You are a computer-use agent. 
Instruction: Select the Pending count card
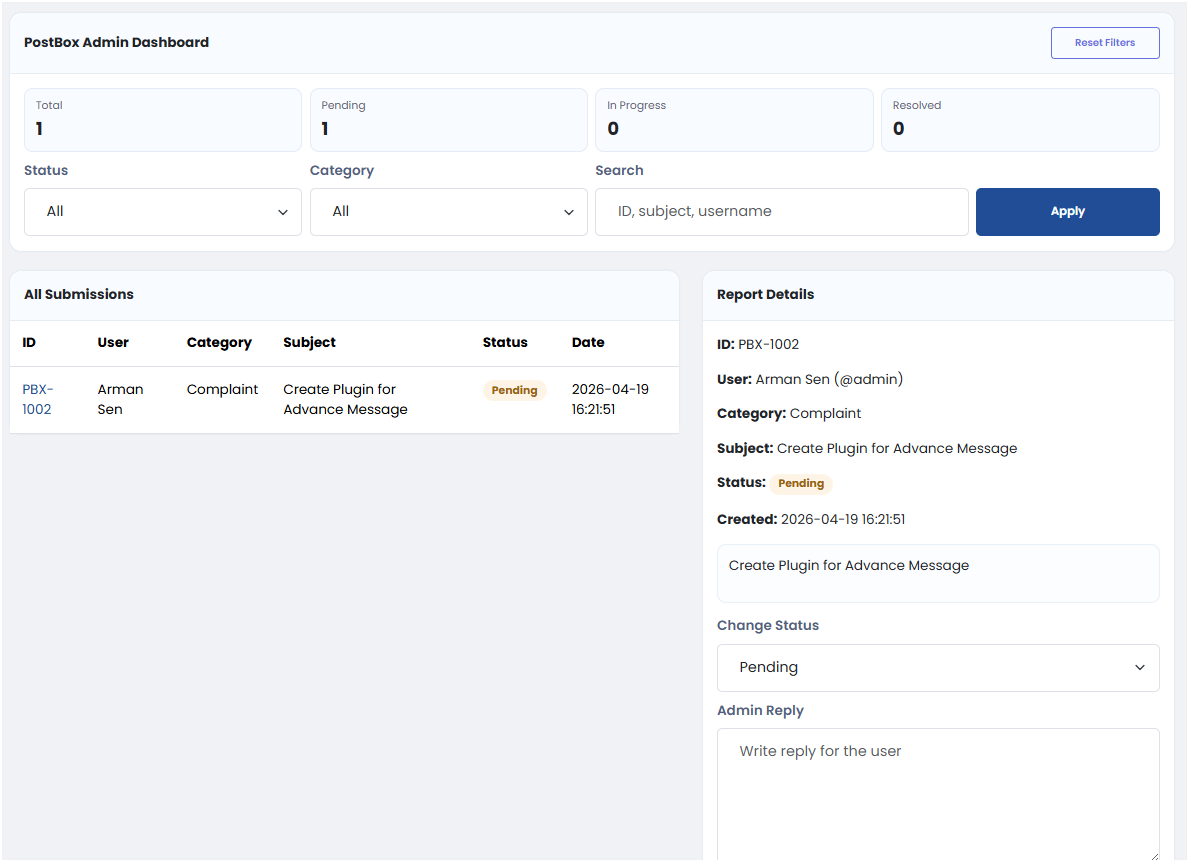(x=448, y=120)
